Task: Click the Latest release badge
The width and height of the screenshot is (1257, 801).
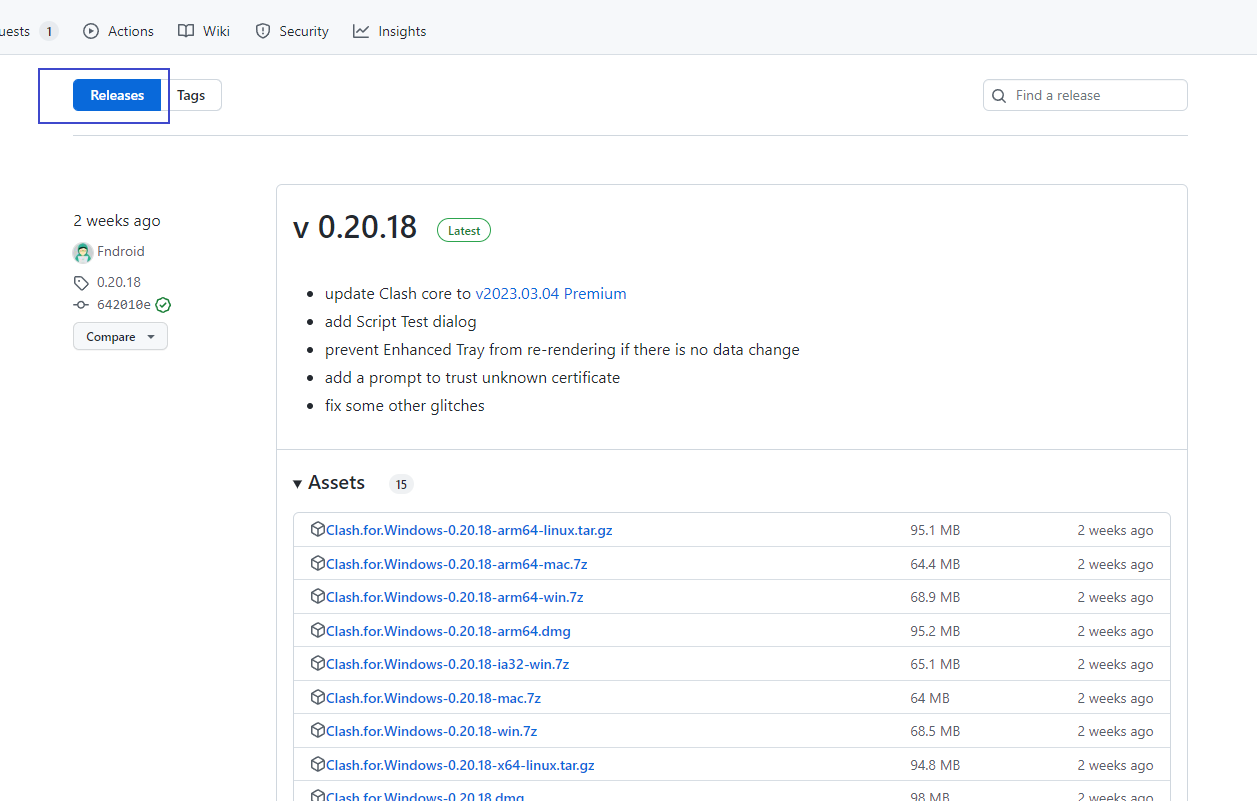Action: coord(464,230)
